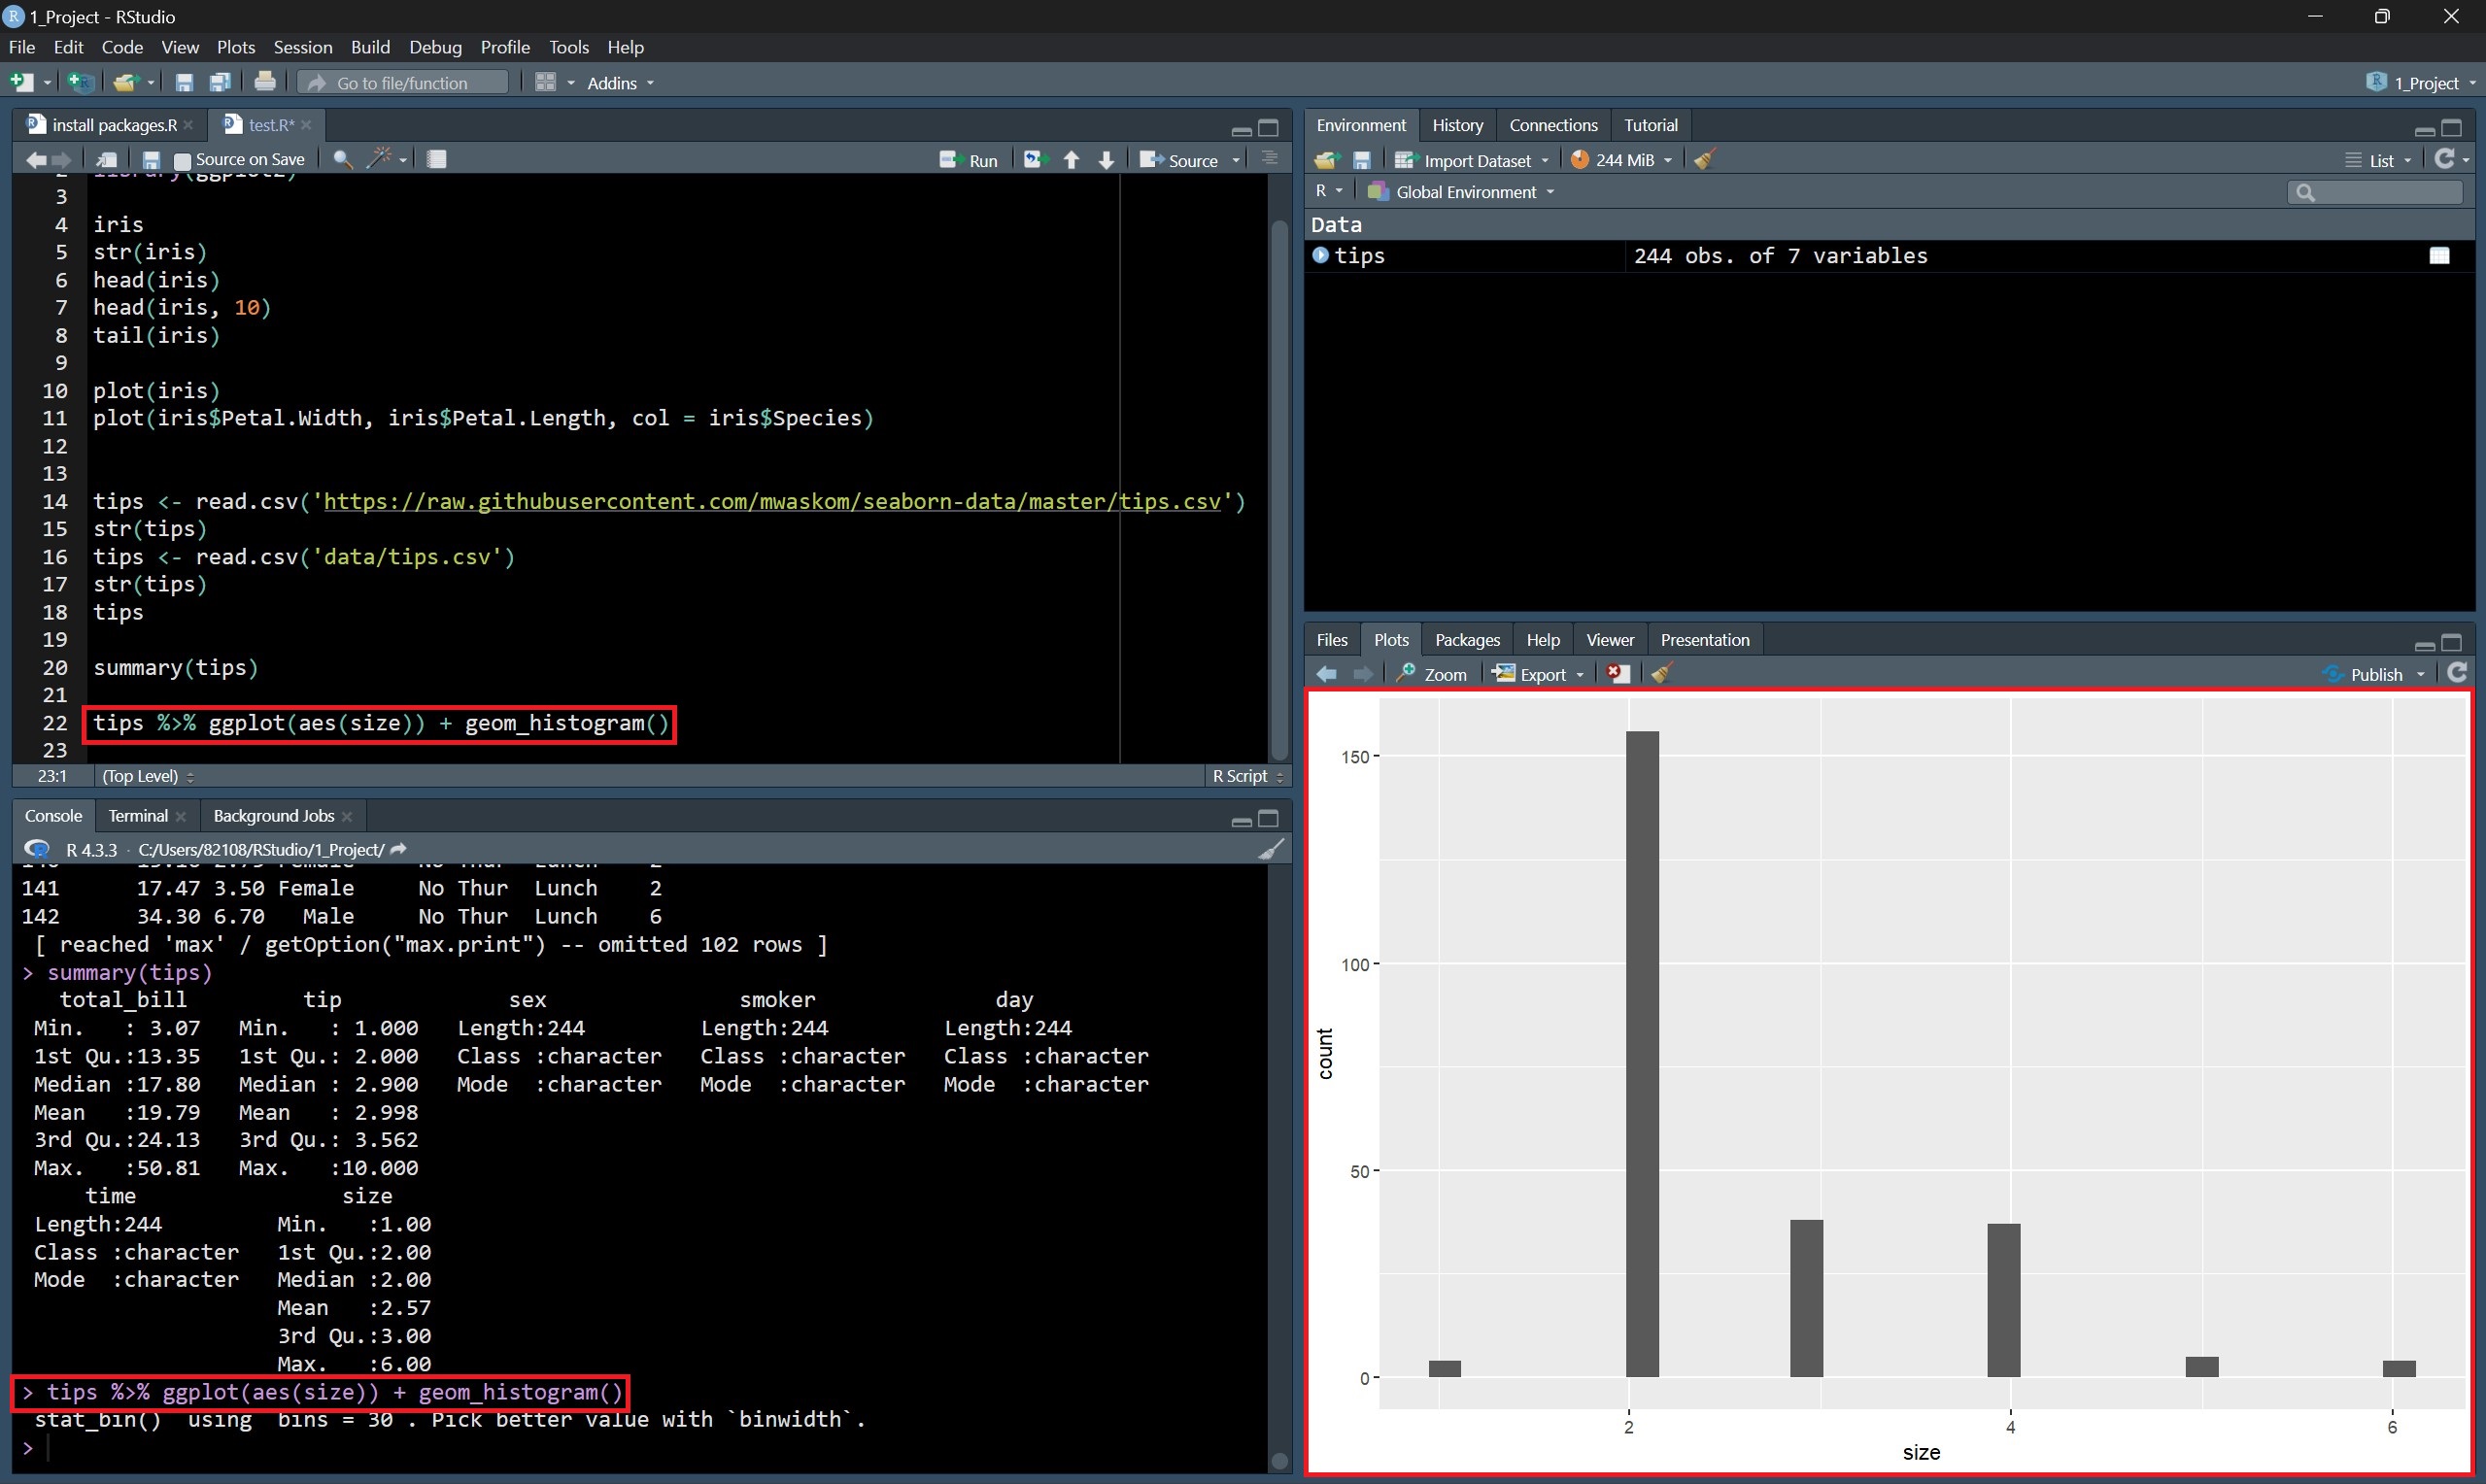
Task: Click the save workspace icon in Environment pane
Action: [1362, 160]
